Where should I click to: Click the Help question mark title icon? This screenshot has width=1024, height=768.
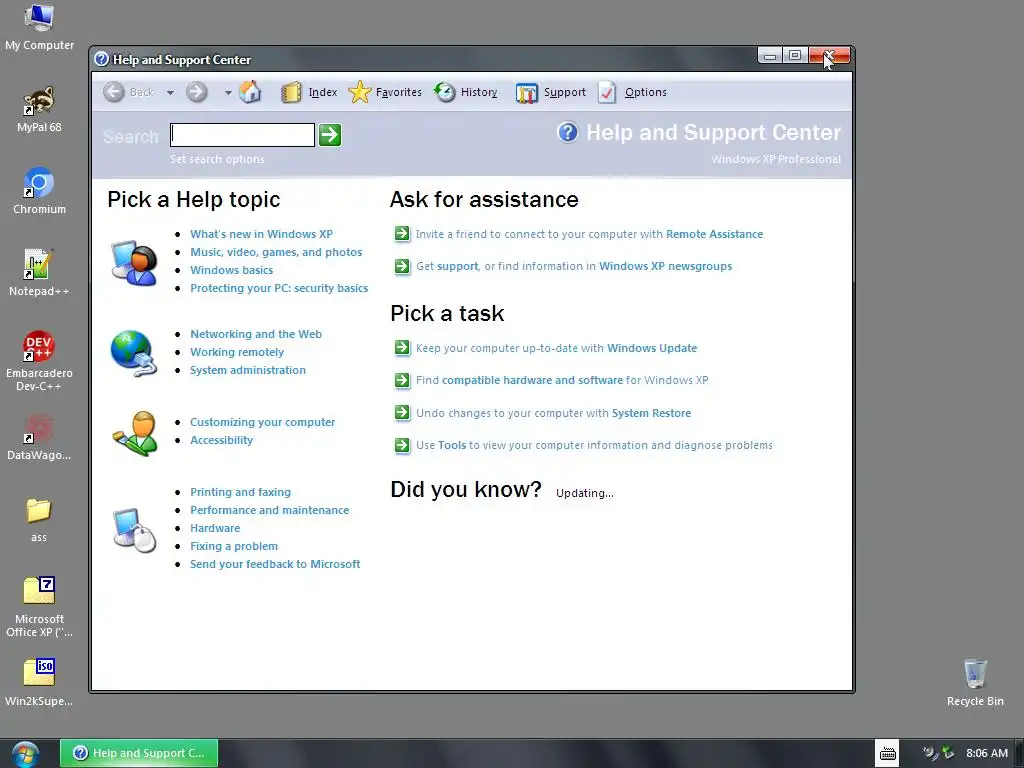[101, 59]
